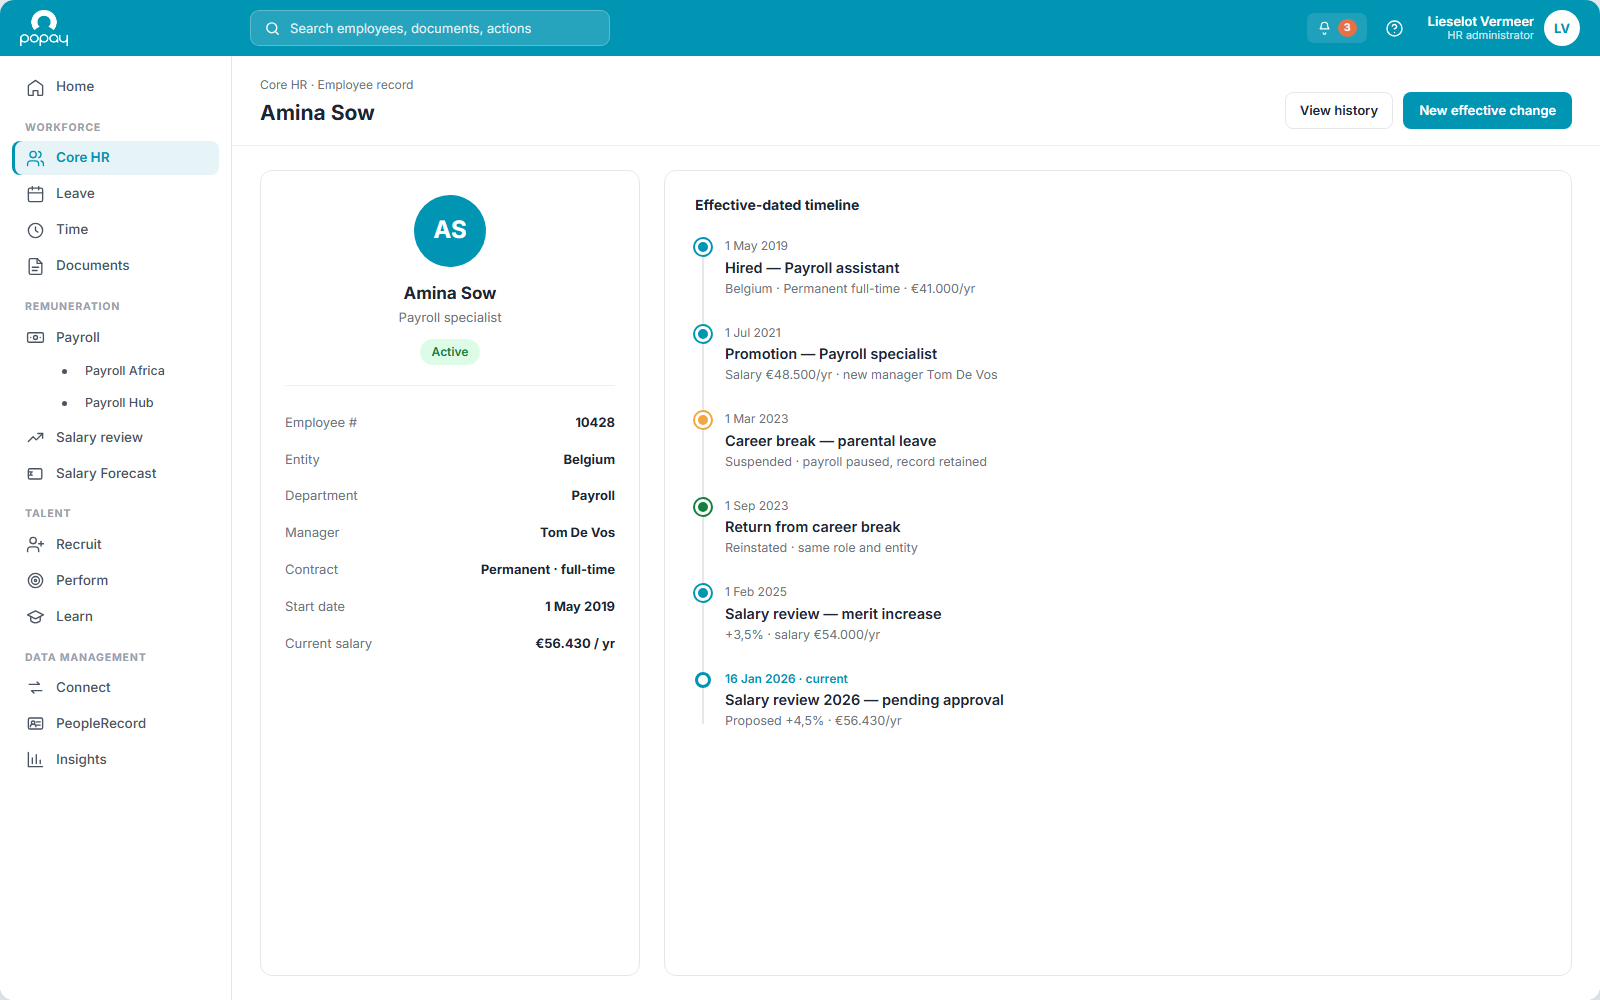The height and width of the screenshot is (1000, 1600).
Task: Open Payroll Africa submenu item
Action: click(125, 371)
